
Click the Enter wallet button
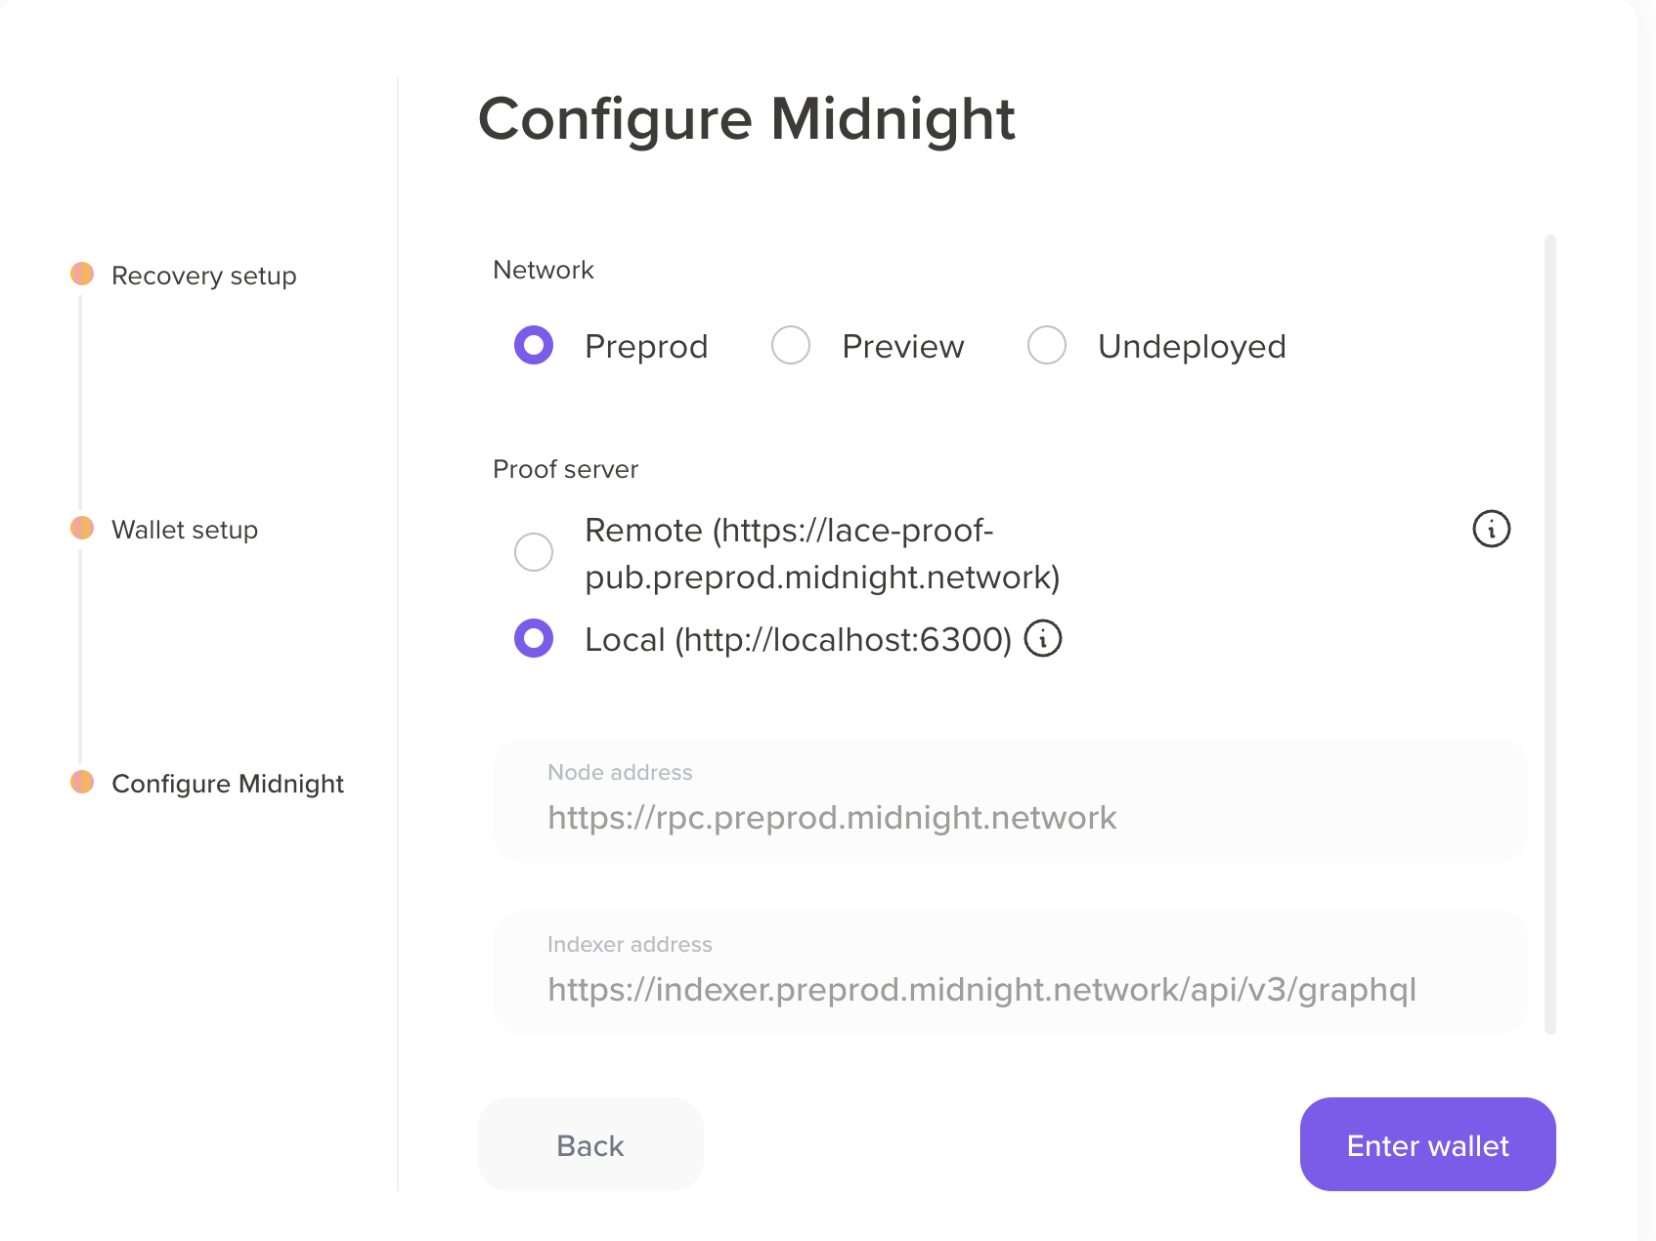1427,1144
